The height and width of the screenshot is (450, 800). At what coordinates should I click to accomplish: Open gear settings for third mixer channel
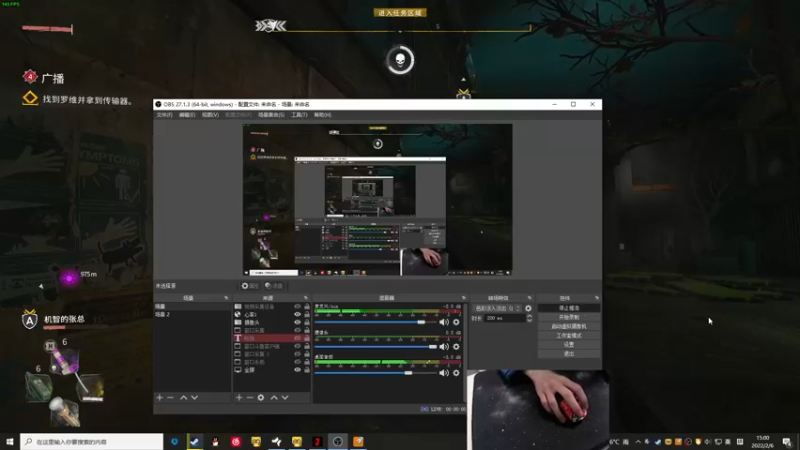point(456,373)
